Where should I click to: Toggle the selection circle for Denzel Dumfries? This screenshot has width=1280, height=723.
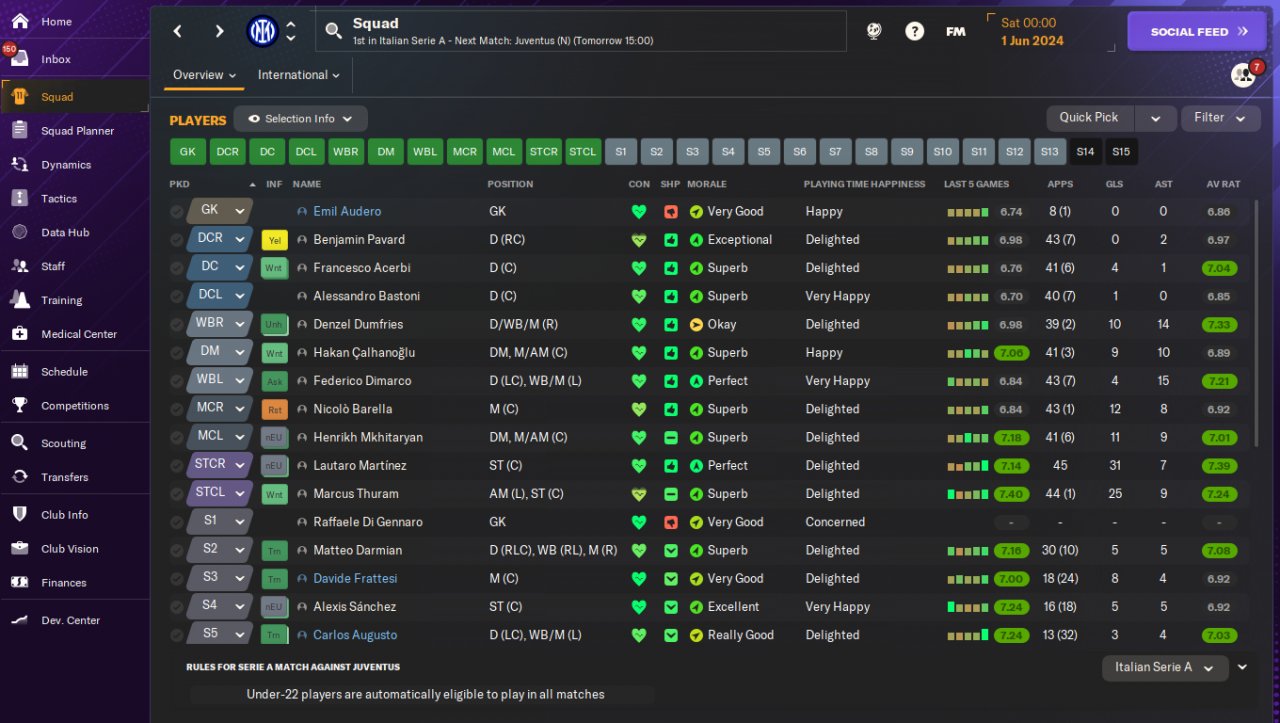[177, 324]
